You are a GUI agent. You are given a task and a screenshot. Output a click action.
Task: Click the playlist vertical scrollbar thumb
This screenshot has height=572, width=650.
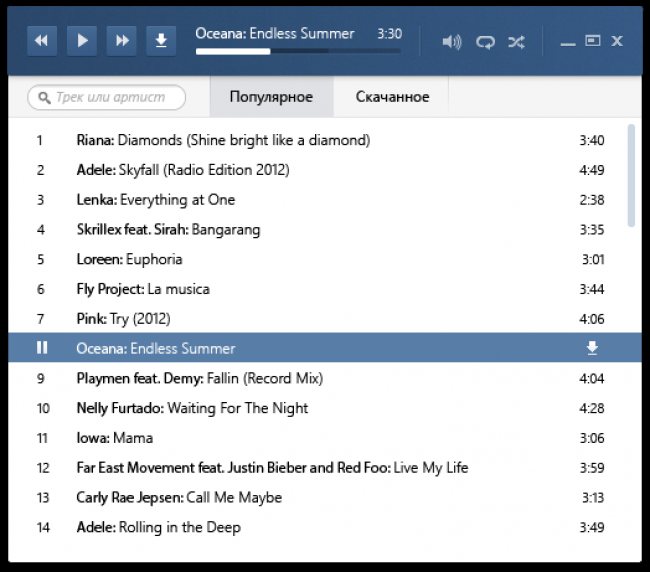click(x=631, y=175)
